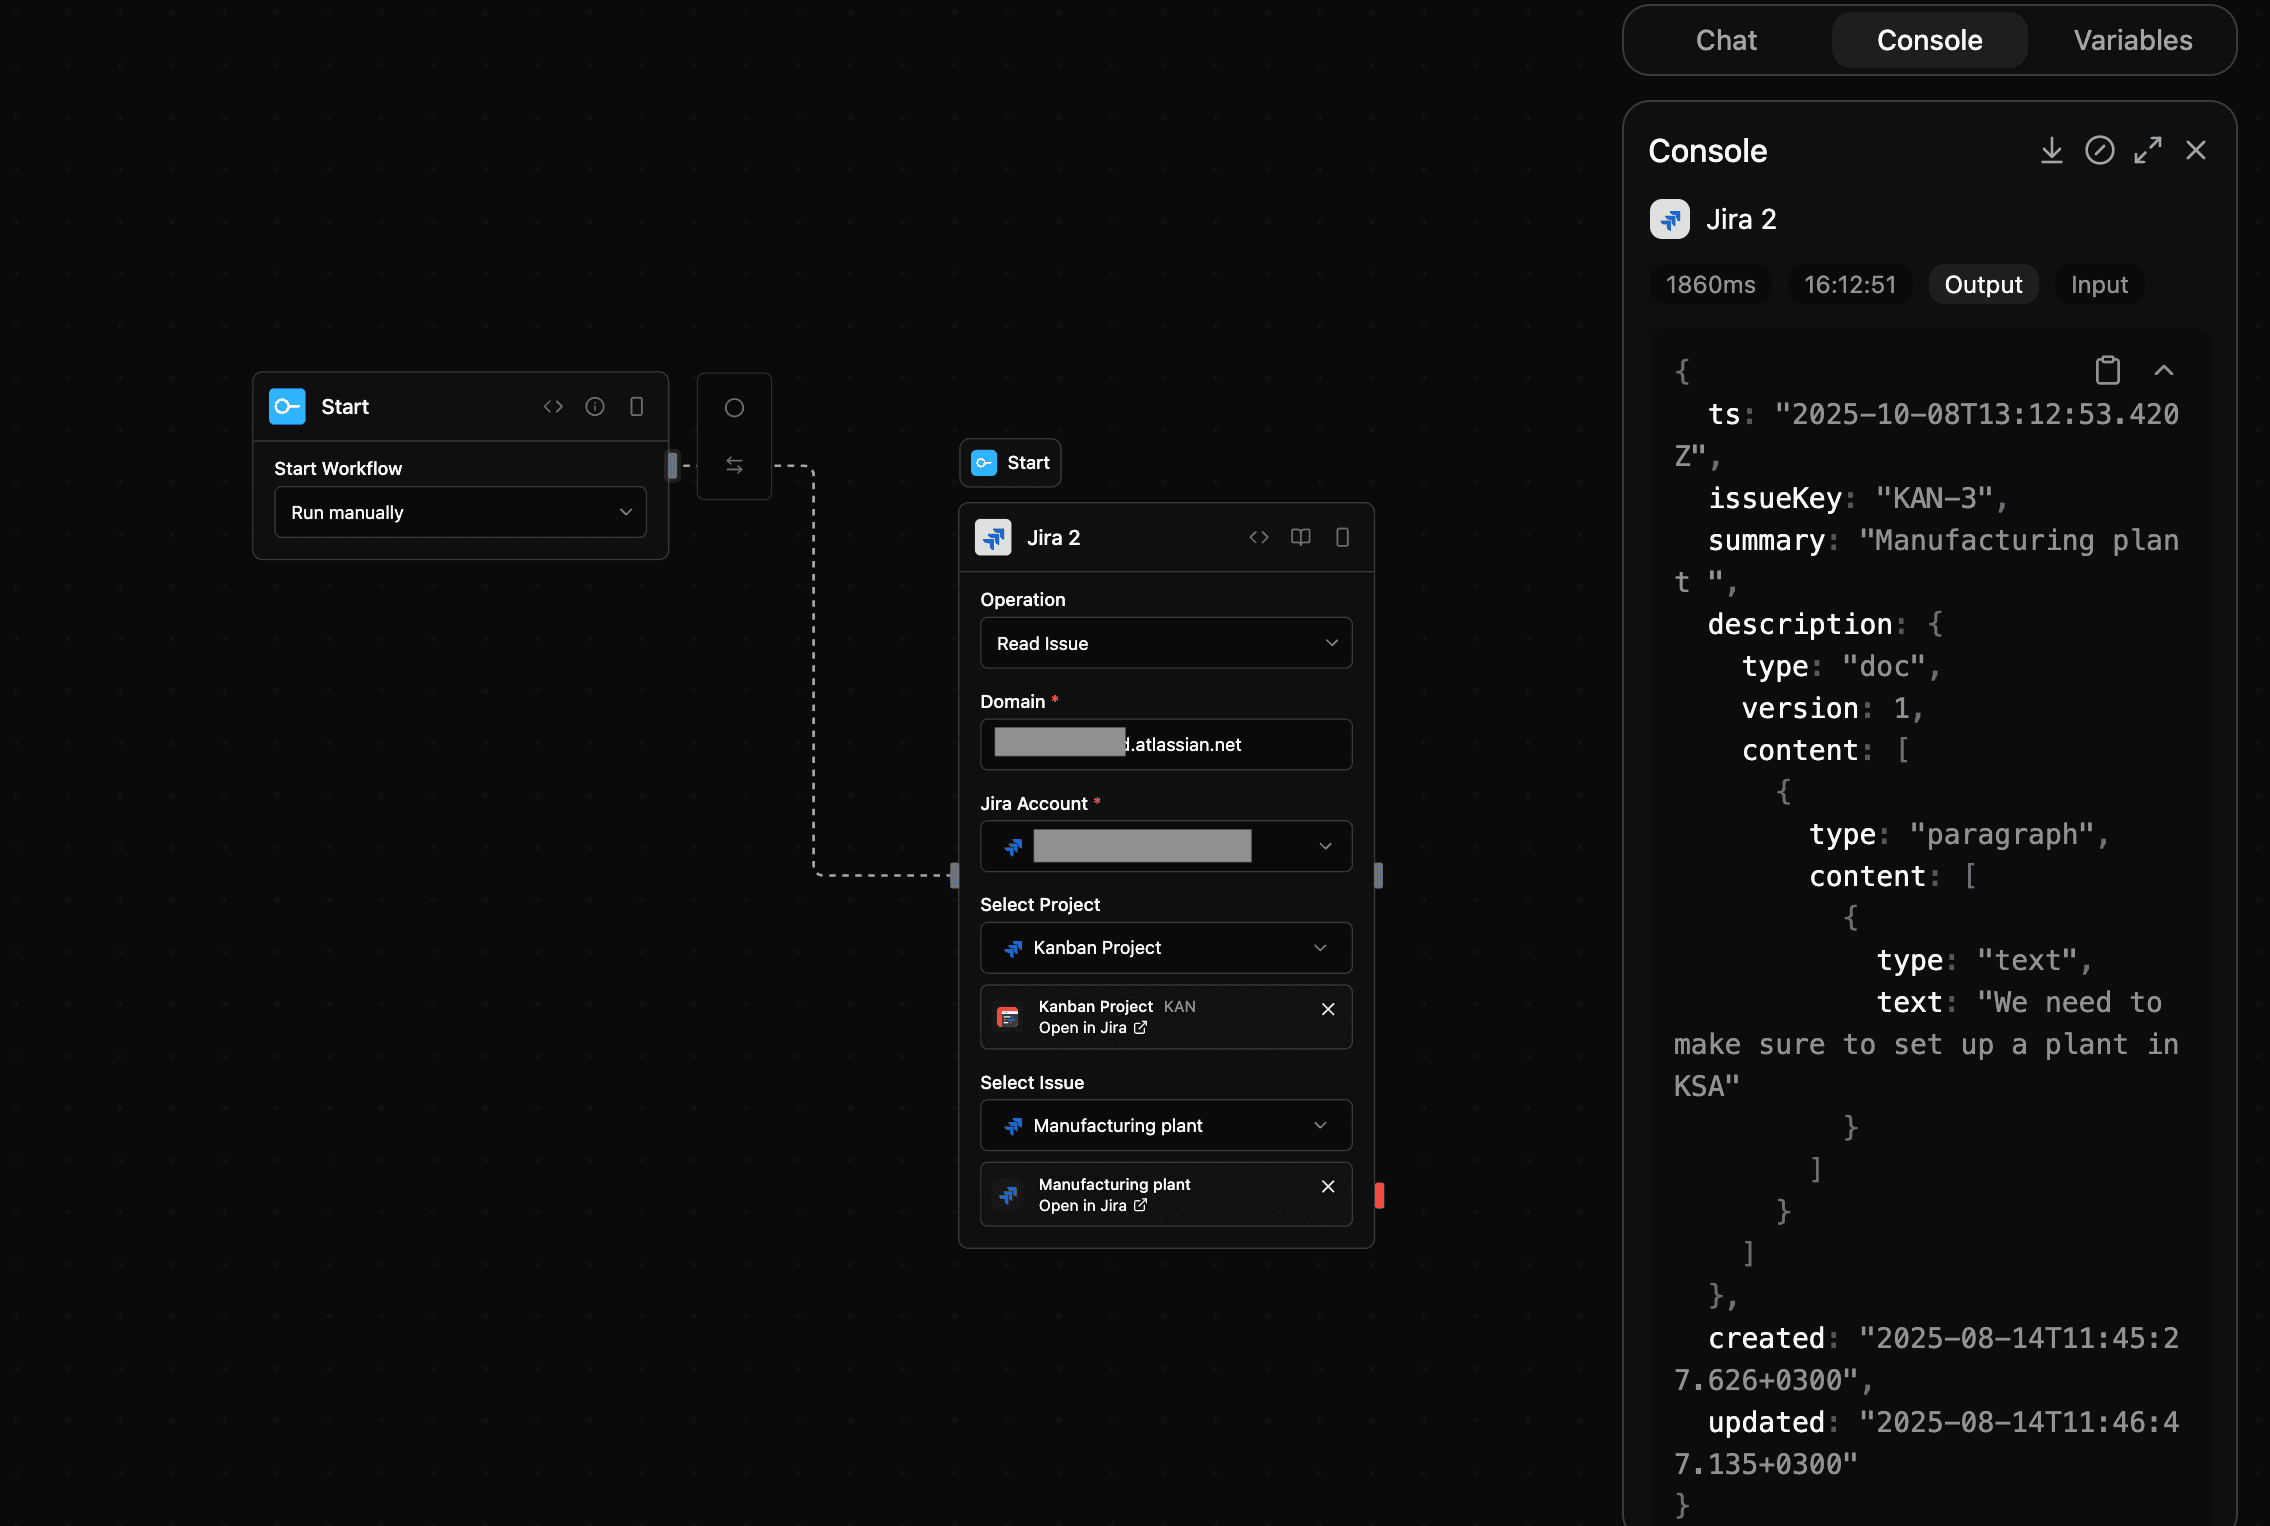Image resolution: width=2270 pixels, height=1526 pixels.
Task: Click the code icon on the Jira 2 node
Action: (1258, 537)
